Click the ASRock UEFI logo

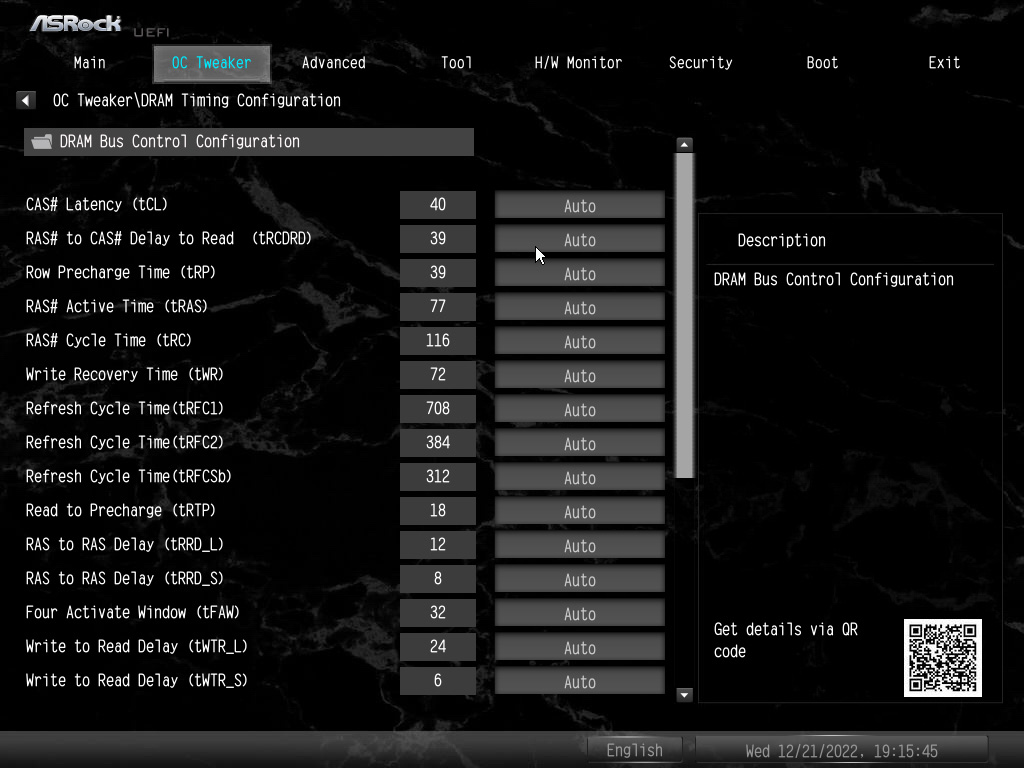pos(76,23)
